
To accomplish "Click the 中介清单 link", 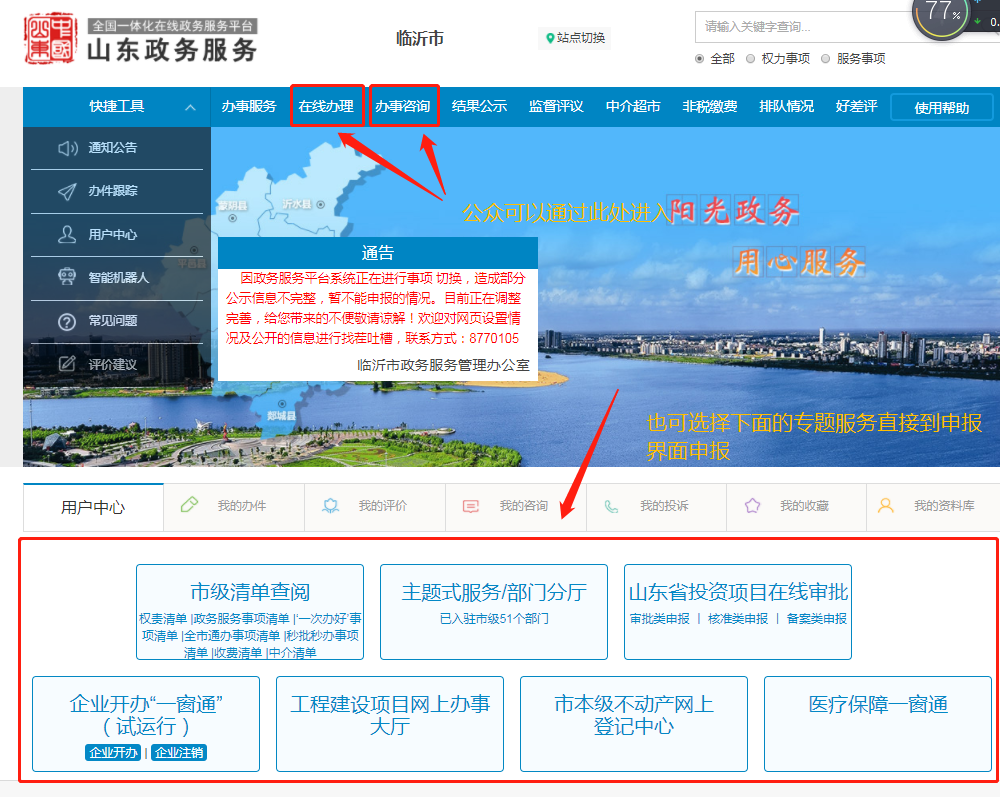I will [293, 653].
